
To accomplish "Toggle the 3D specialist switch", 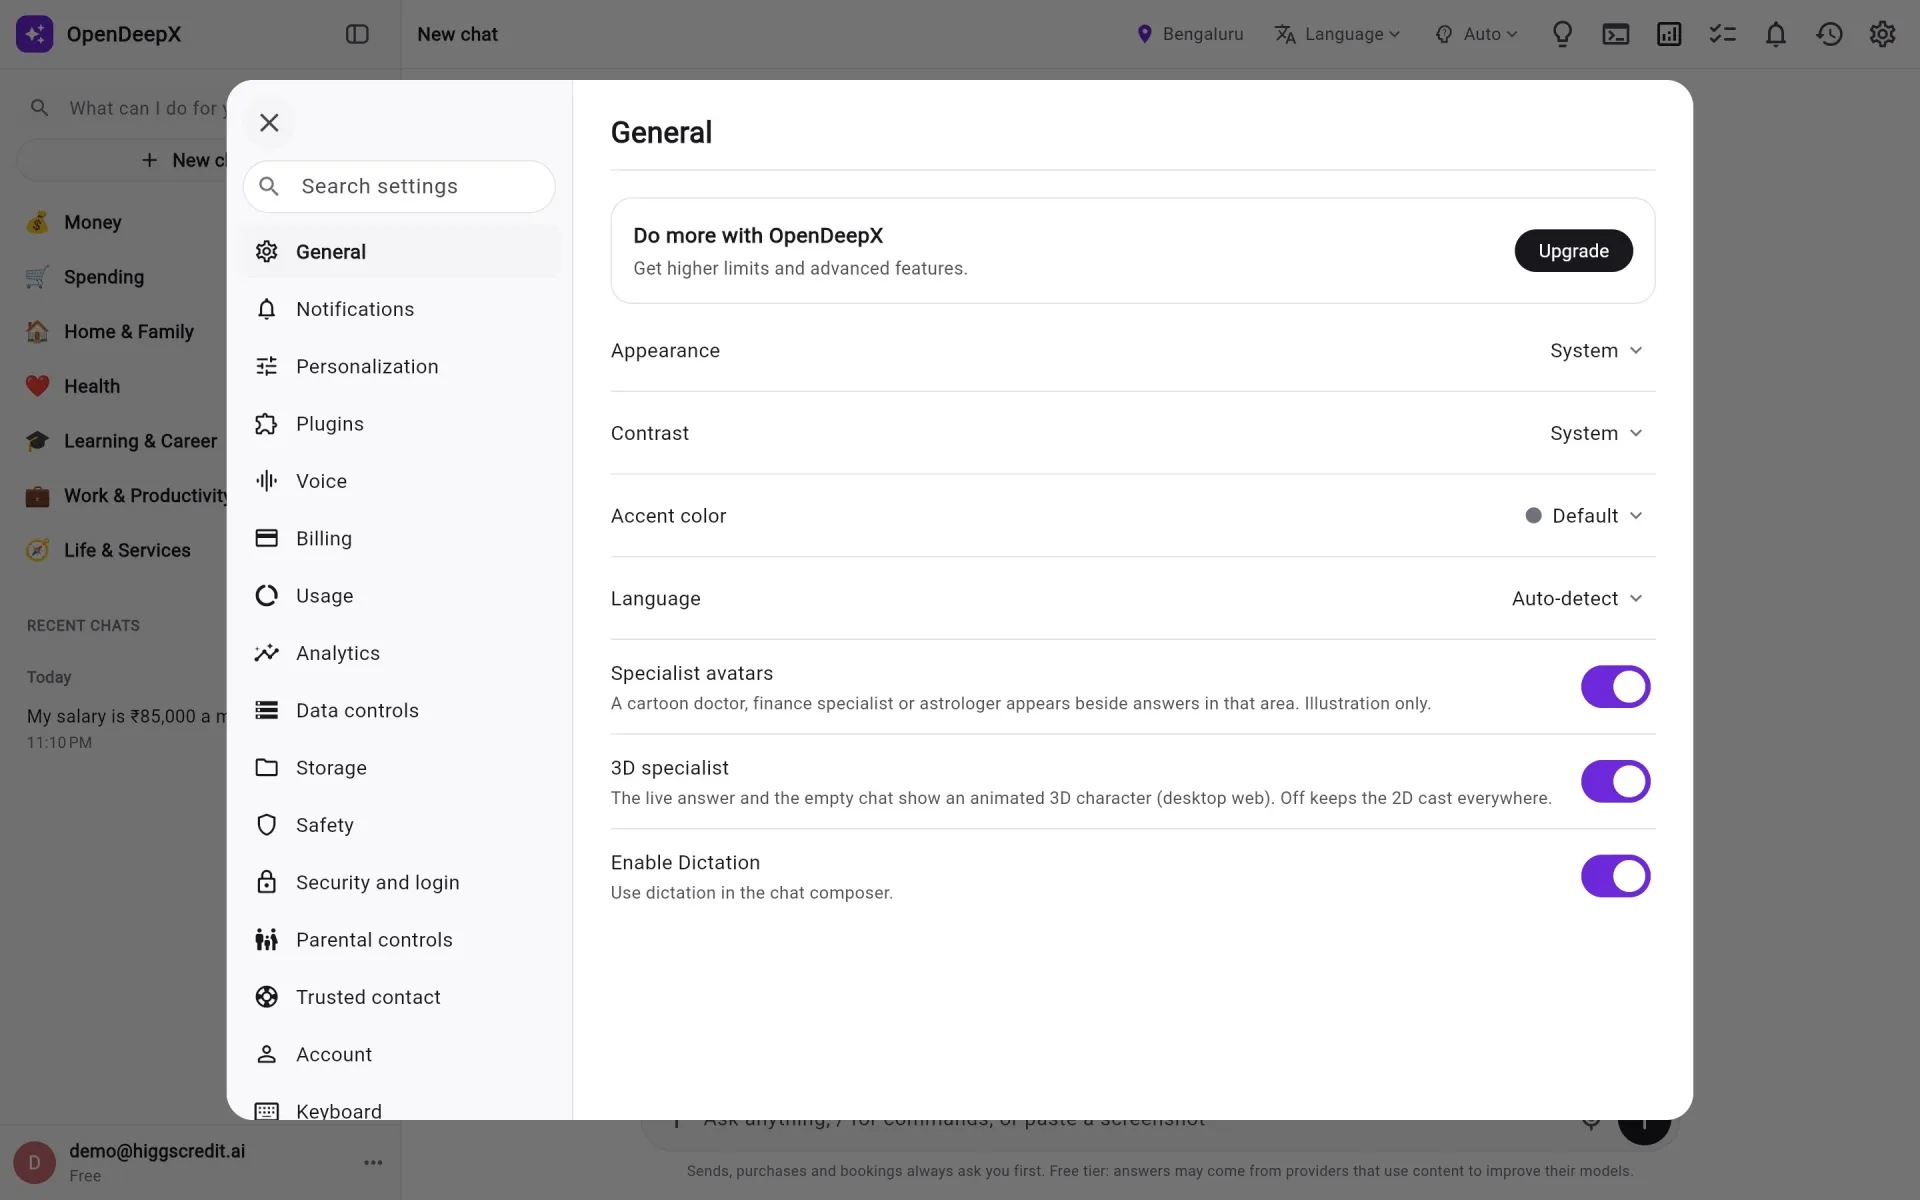I will click(1615, 782).
